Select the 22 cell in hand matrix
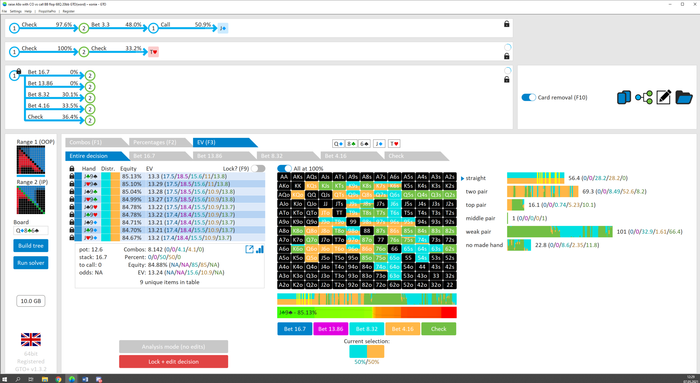This screenshot has width=700, height=383. [450, 285]
